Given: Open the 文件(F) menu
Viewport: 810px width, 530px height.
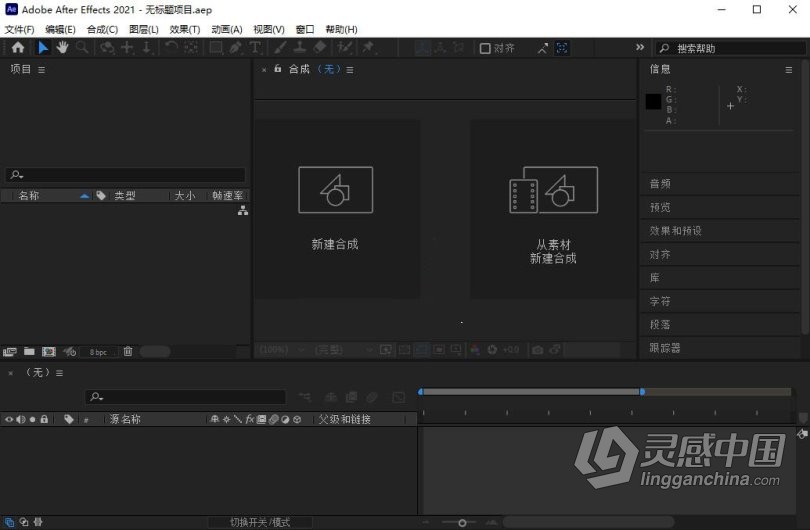Looking at the screenshot, I should pos(19,29).
